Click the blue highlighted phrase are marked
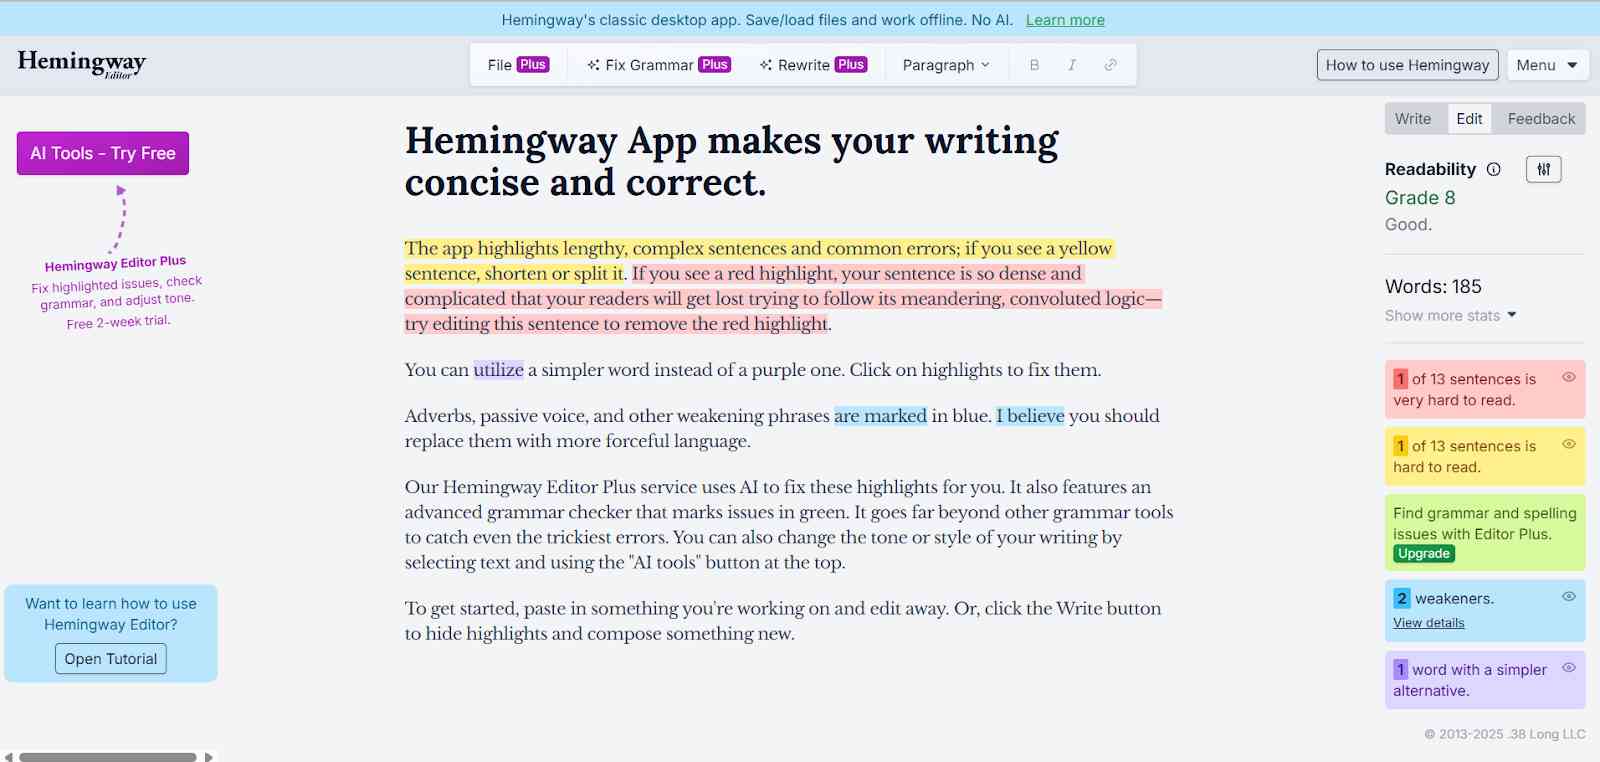 [880, 416]
